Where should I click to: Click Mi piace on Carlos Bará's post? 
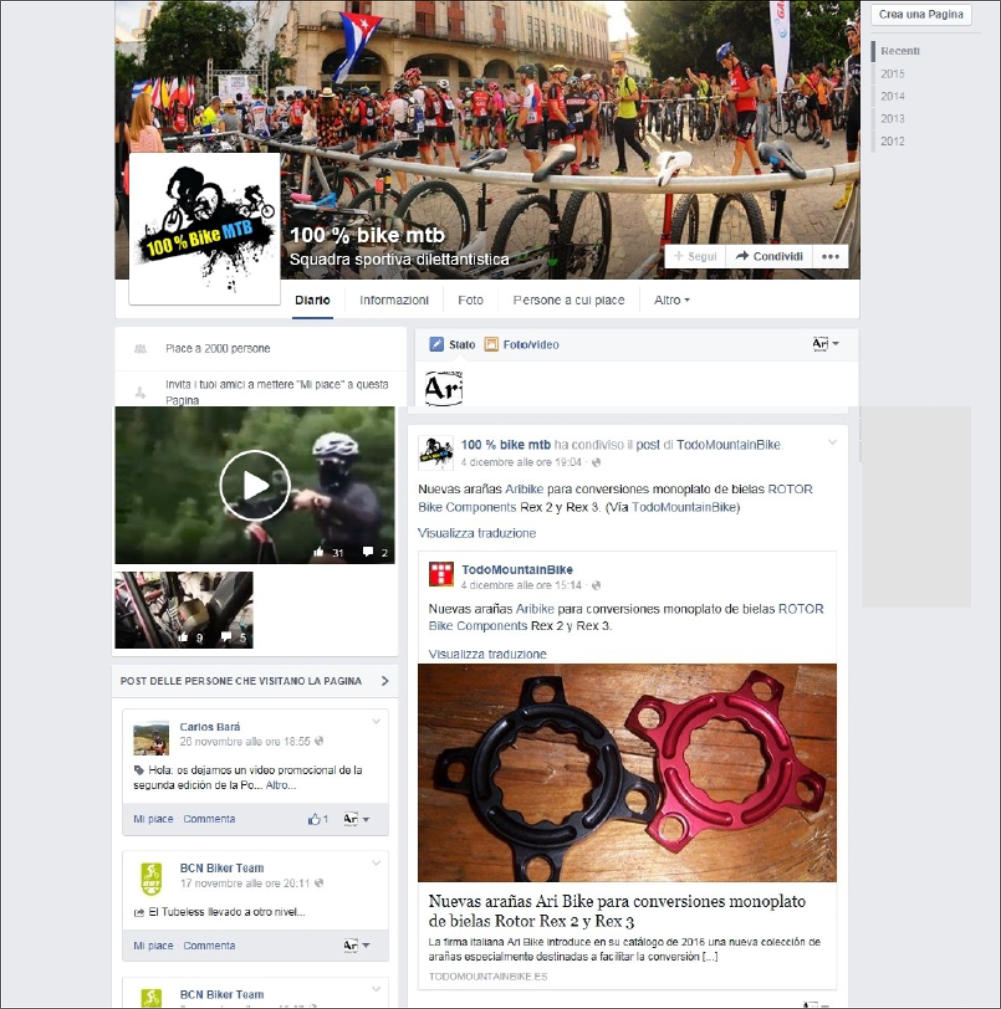point(153,819)
